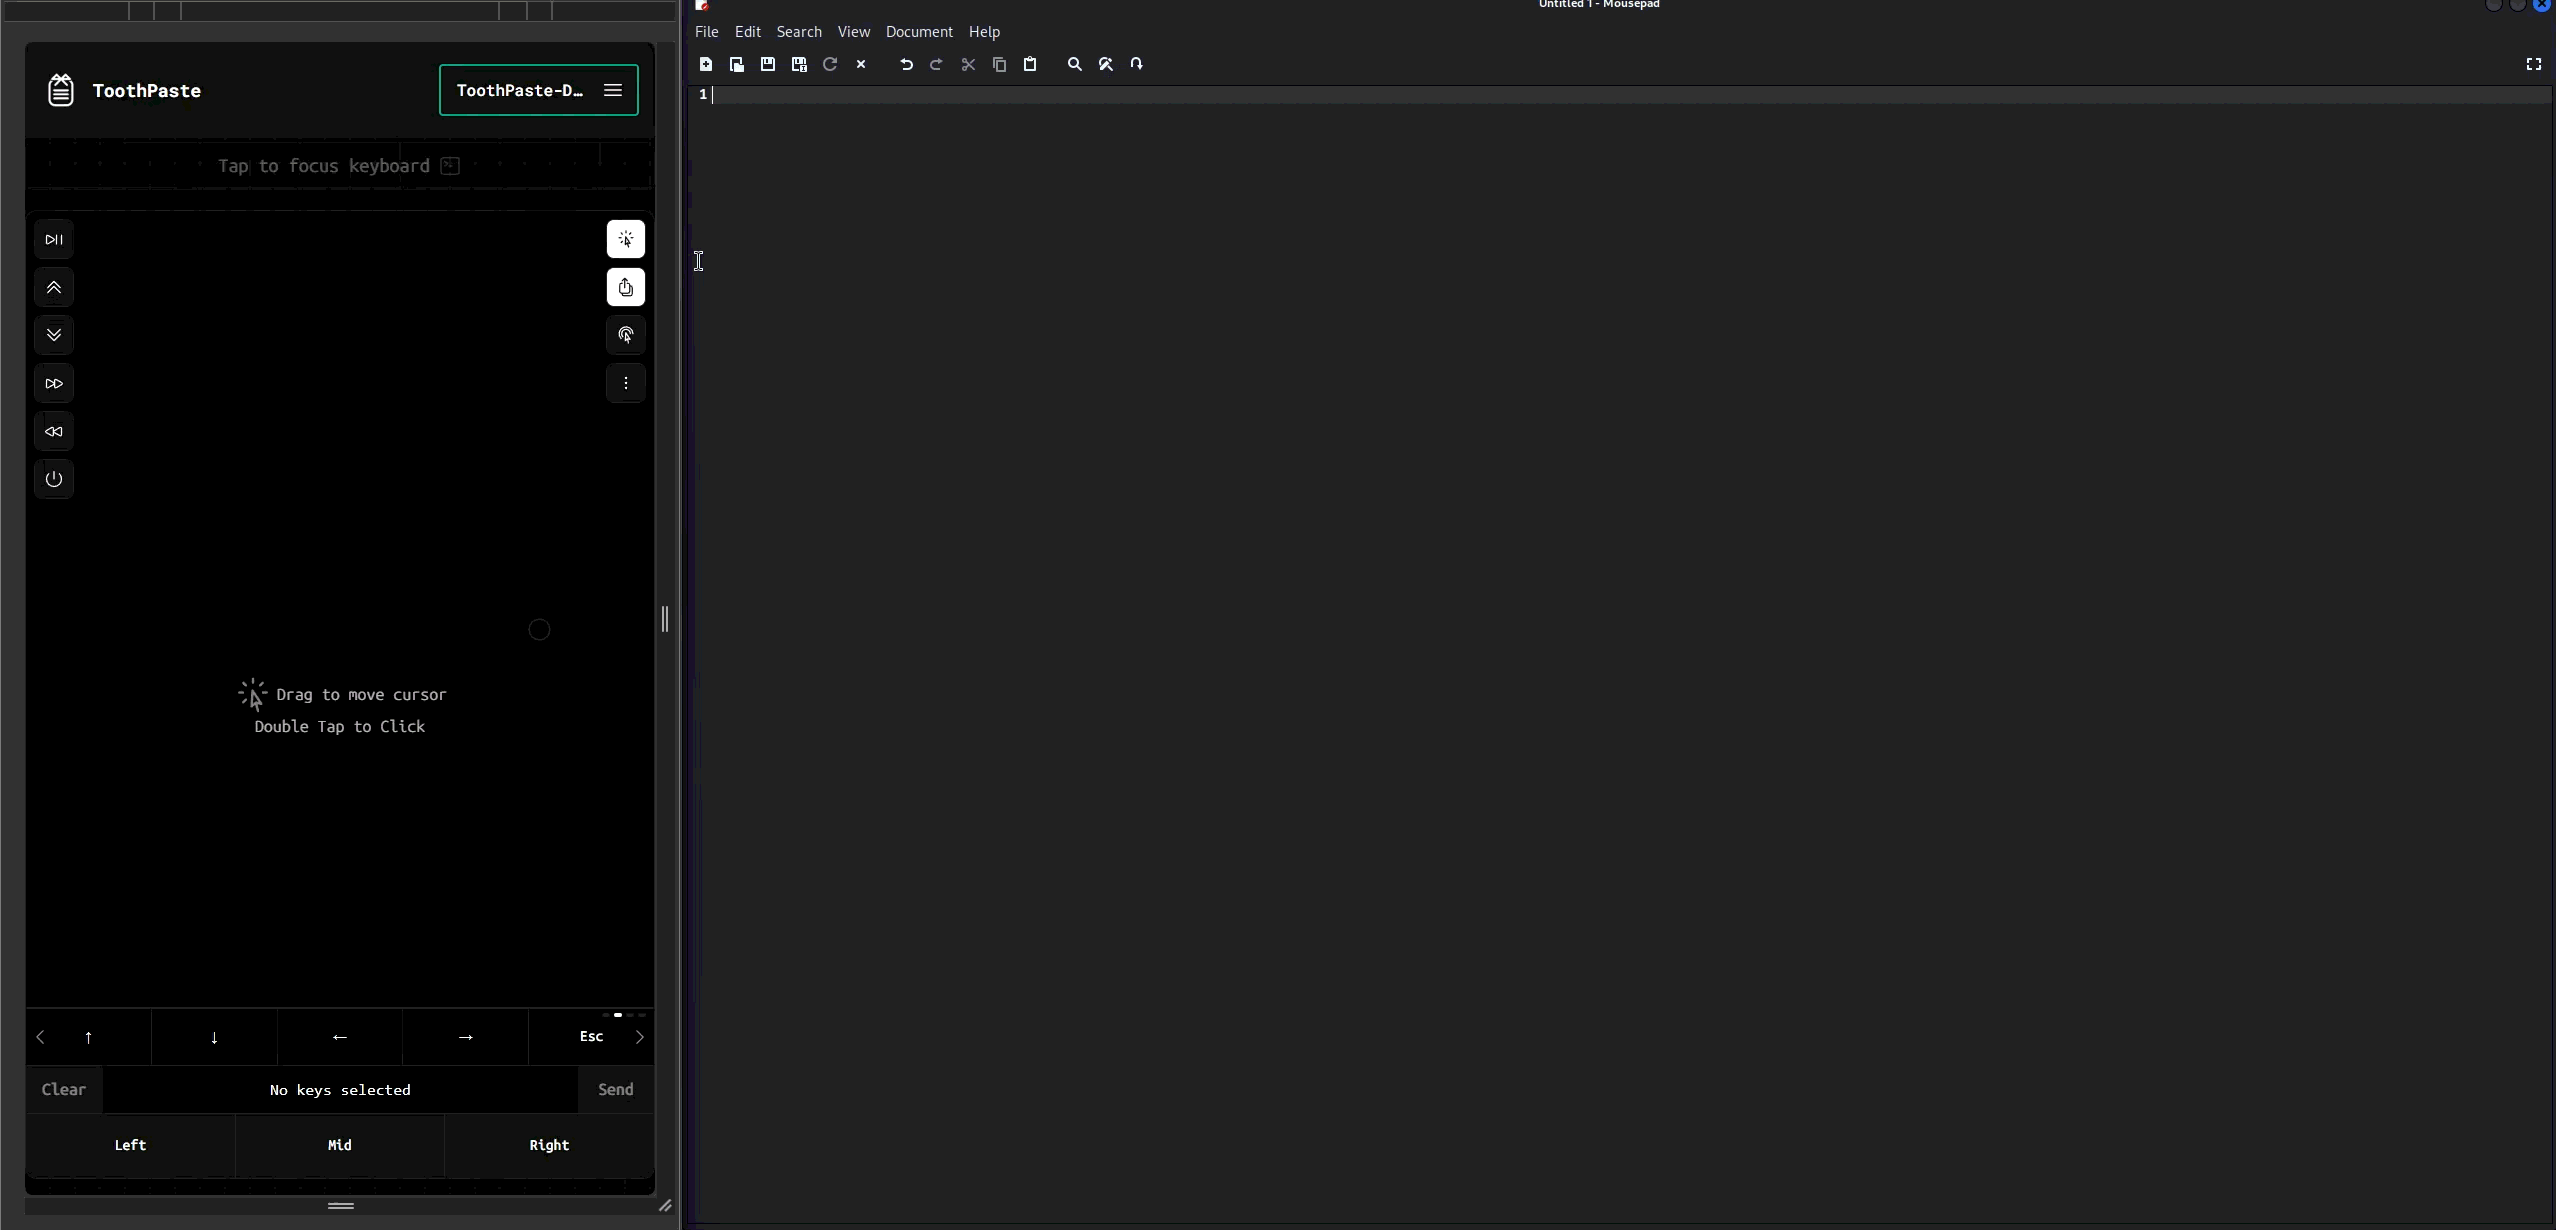Toggle the cursor click mode button
Viewport: 2556px width, 1230px height.
click(626, 240)
